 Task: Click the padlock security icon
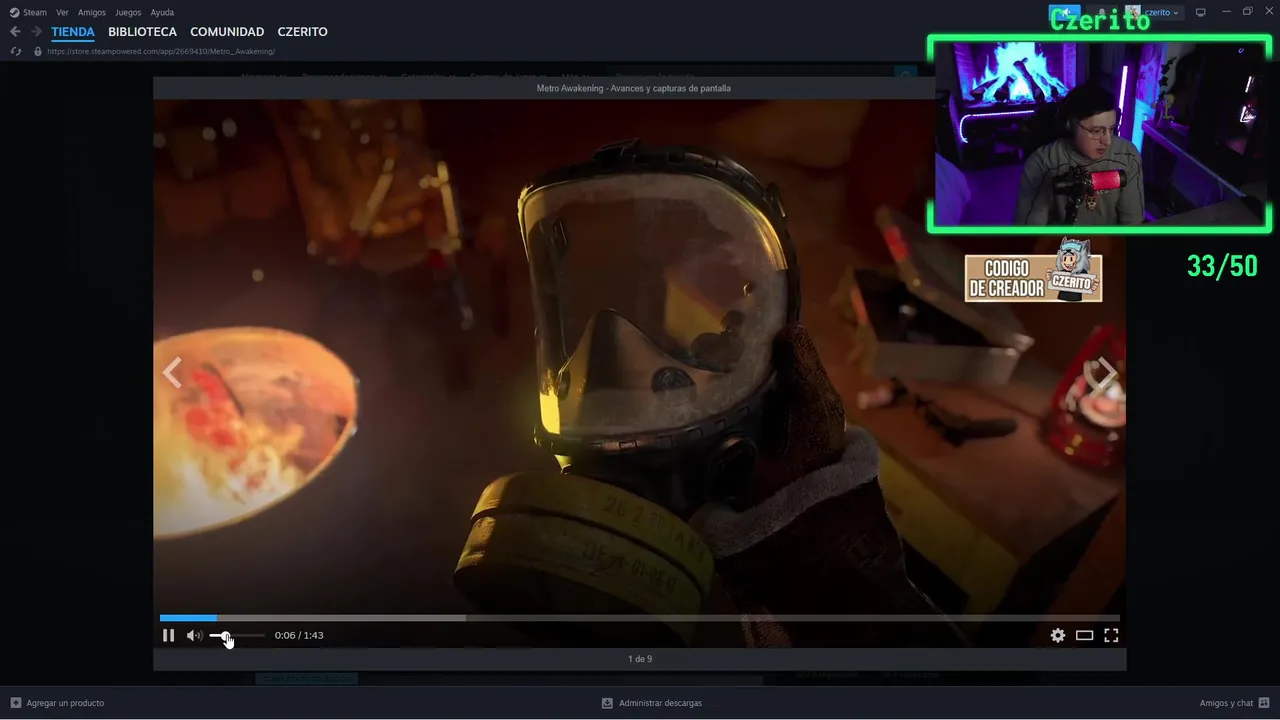[x=38, y=51]
